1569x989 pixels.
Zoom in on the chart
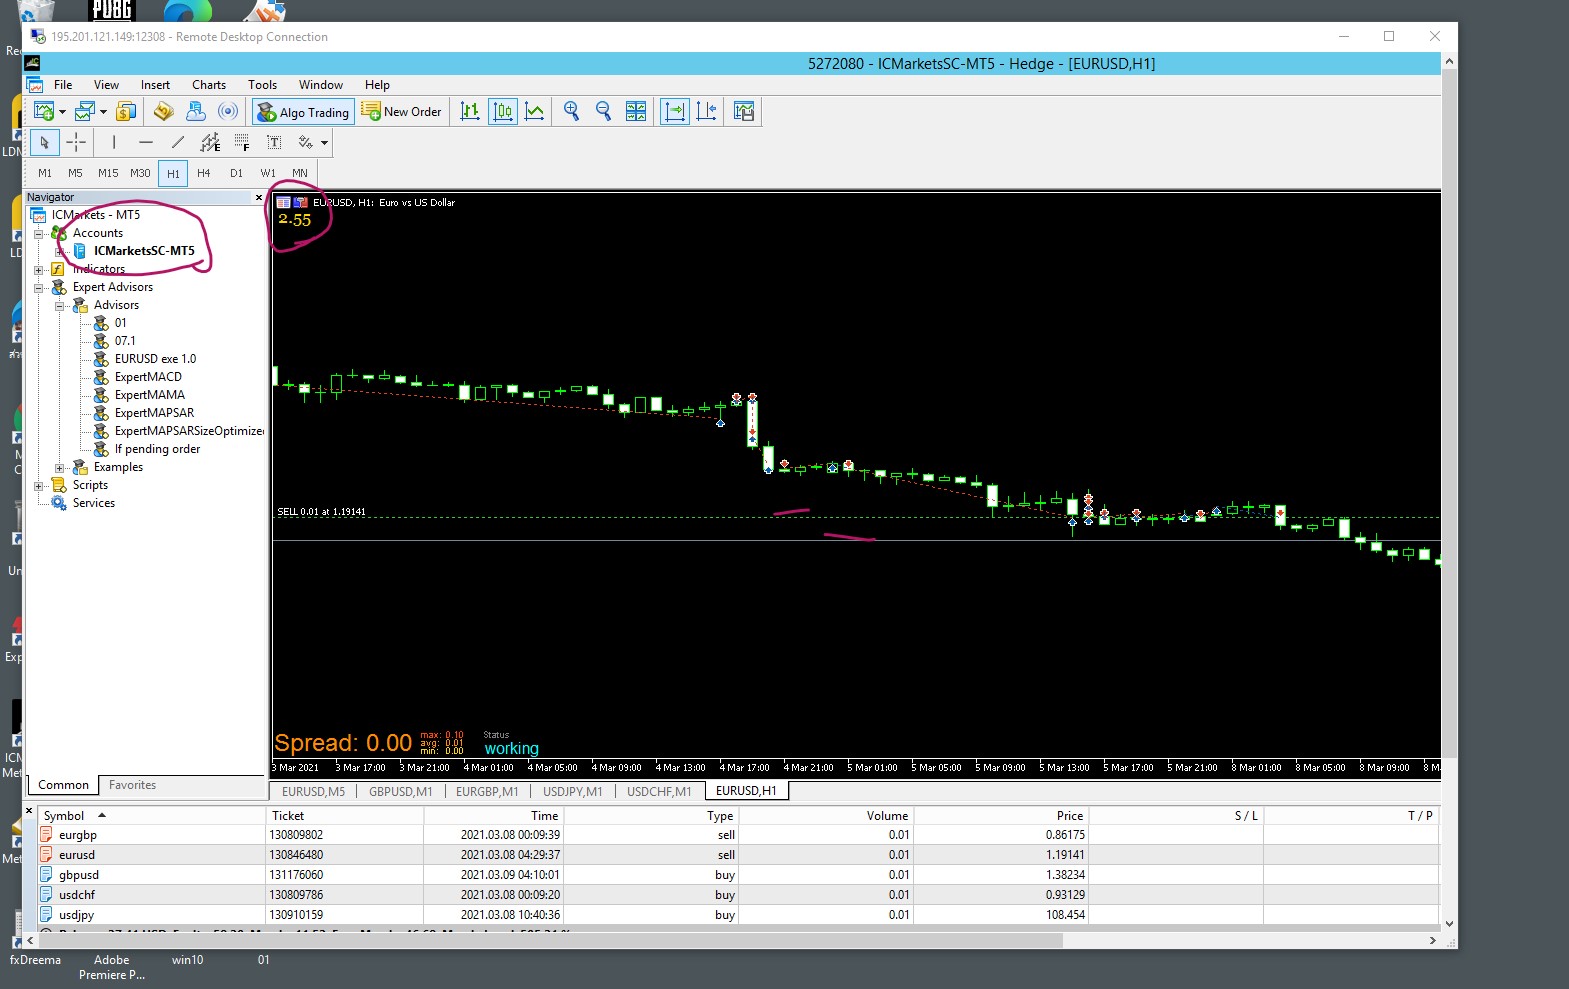tap(571, 111)
